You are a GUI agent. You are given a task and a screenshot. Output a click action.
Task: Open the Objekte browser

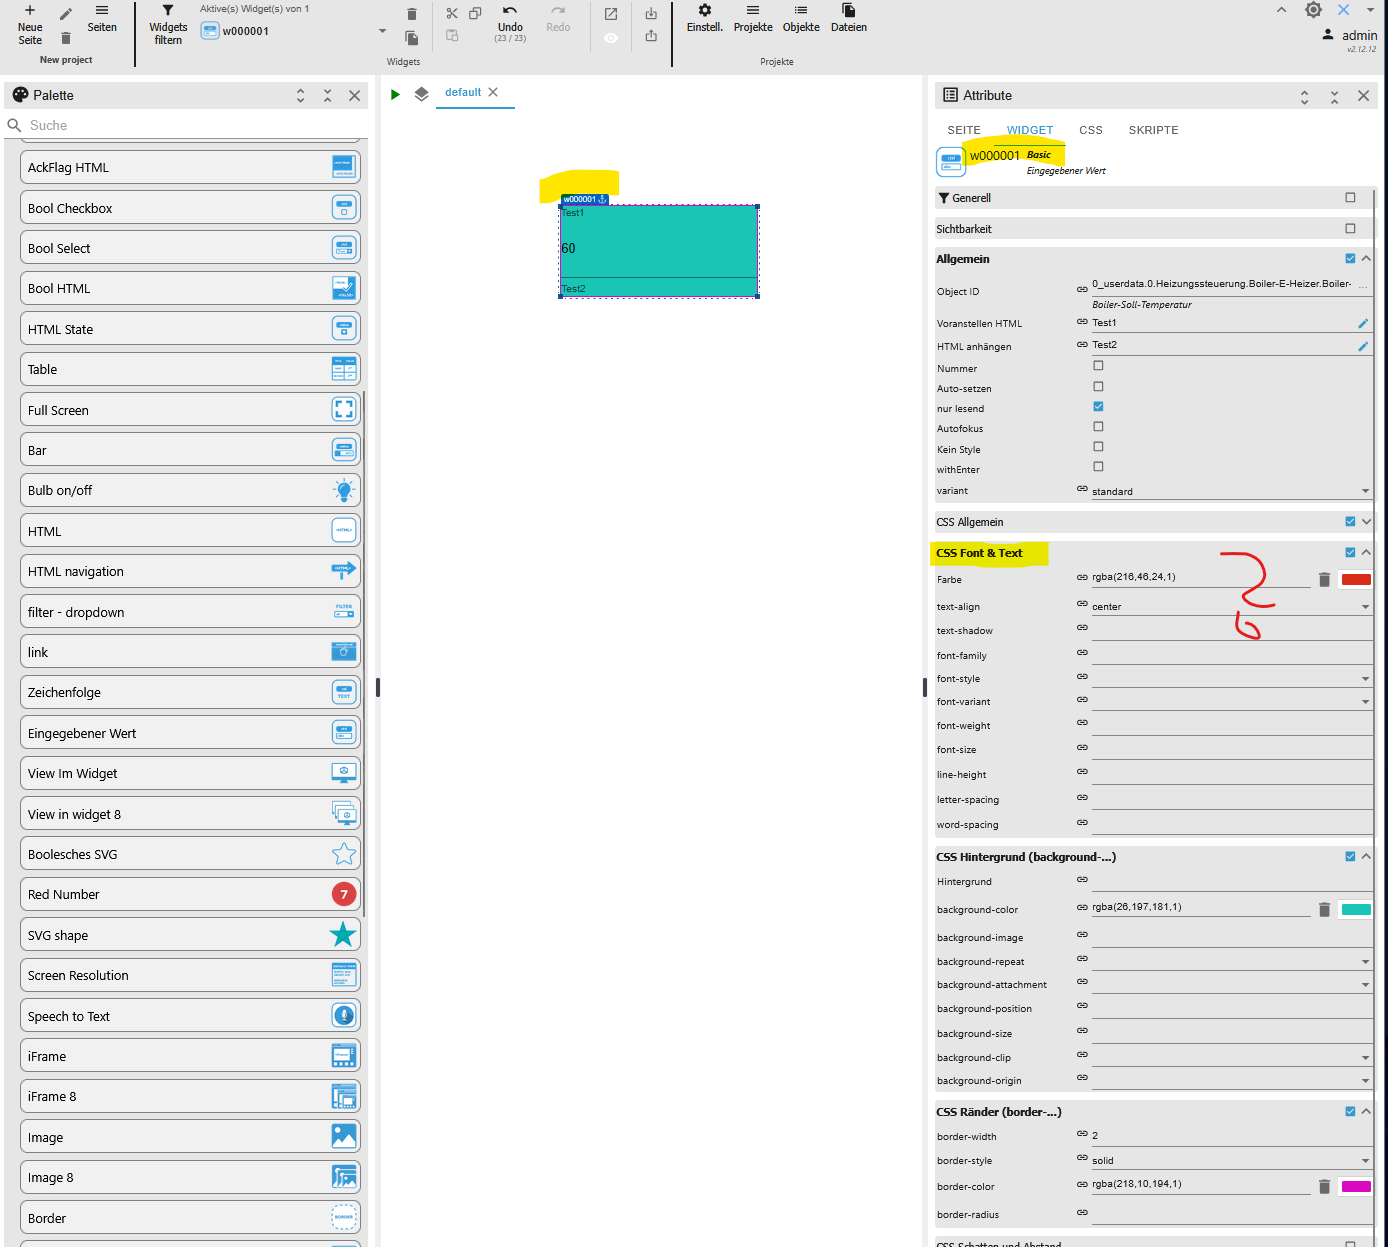801,19
